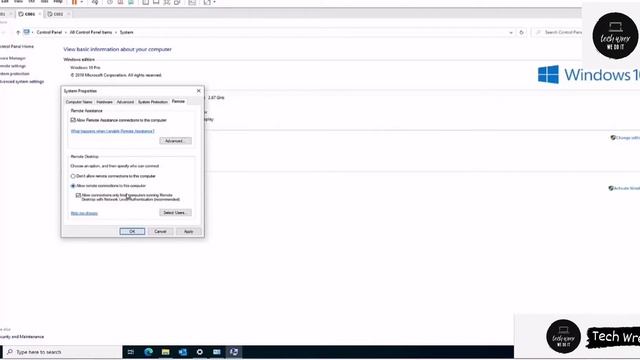The image size is (640, 360).
Task: Click Control Panel in the breadcrumb
Action: pyautogui.click(x=49, y=32)
